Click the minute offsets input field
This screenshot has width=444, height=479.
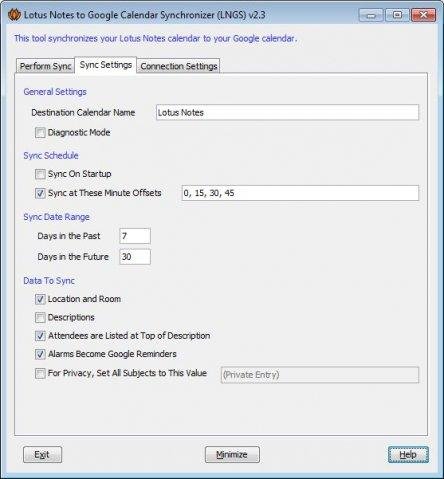pyautogui.click(x=300, y=193)
